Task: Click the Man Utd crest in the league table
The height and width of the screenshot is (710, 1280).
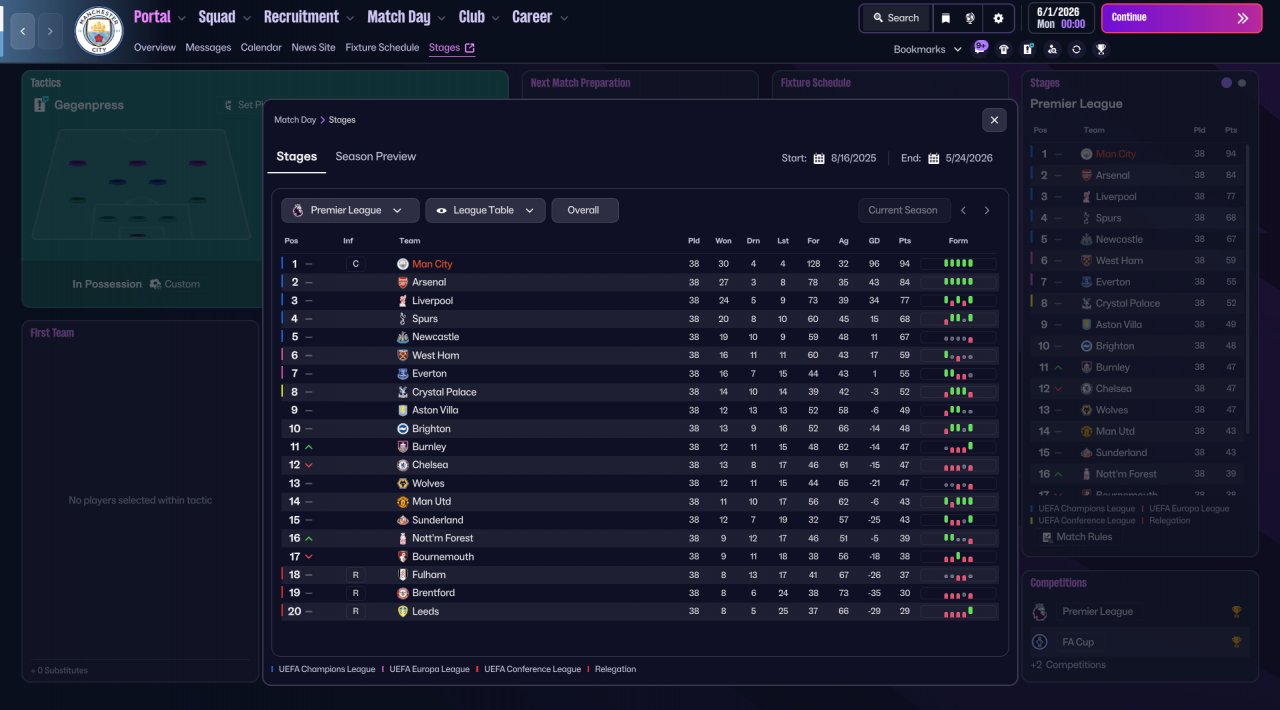Action: click(x=403, y=502)
